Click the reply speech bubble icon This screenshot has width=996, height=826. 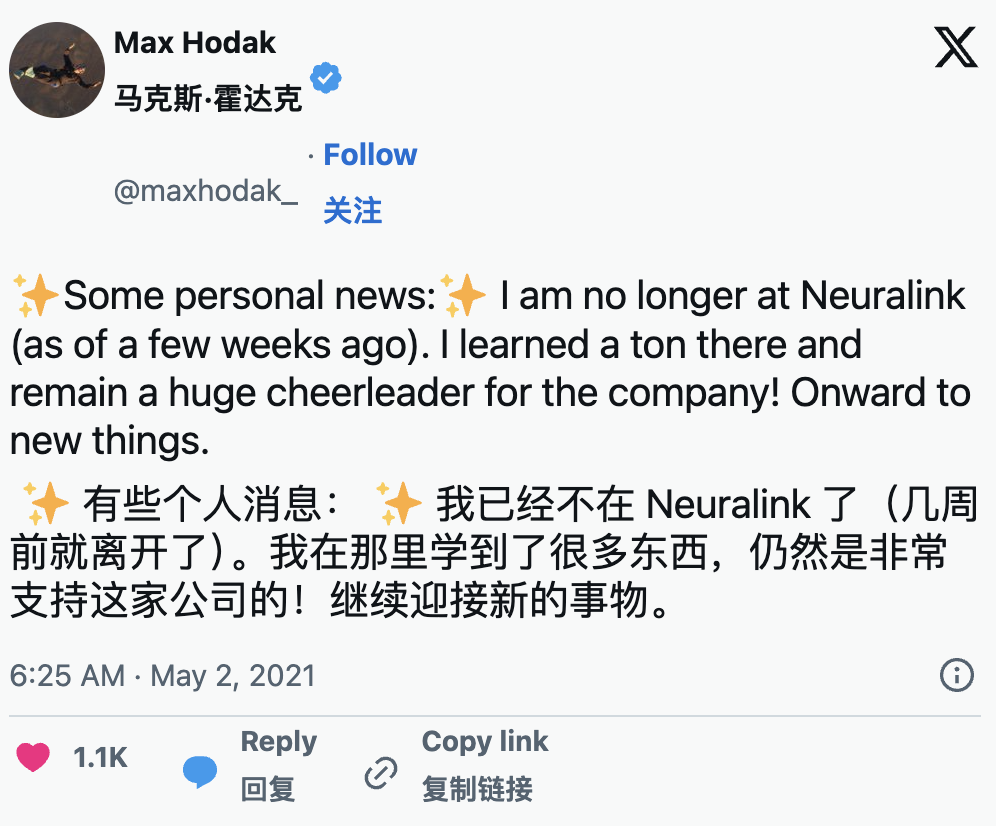click(199, 771)
